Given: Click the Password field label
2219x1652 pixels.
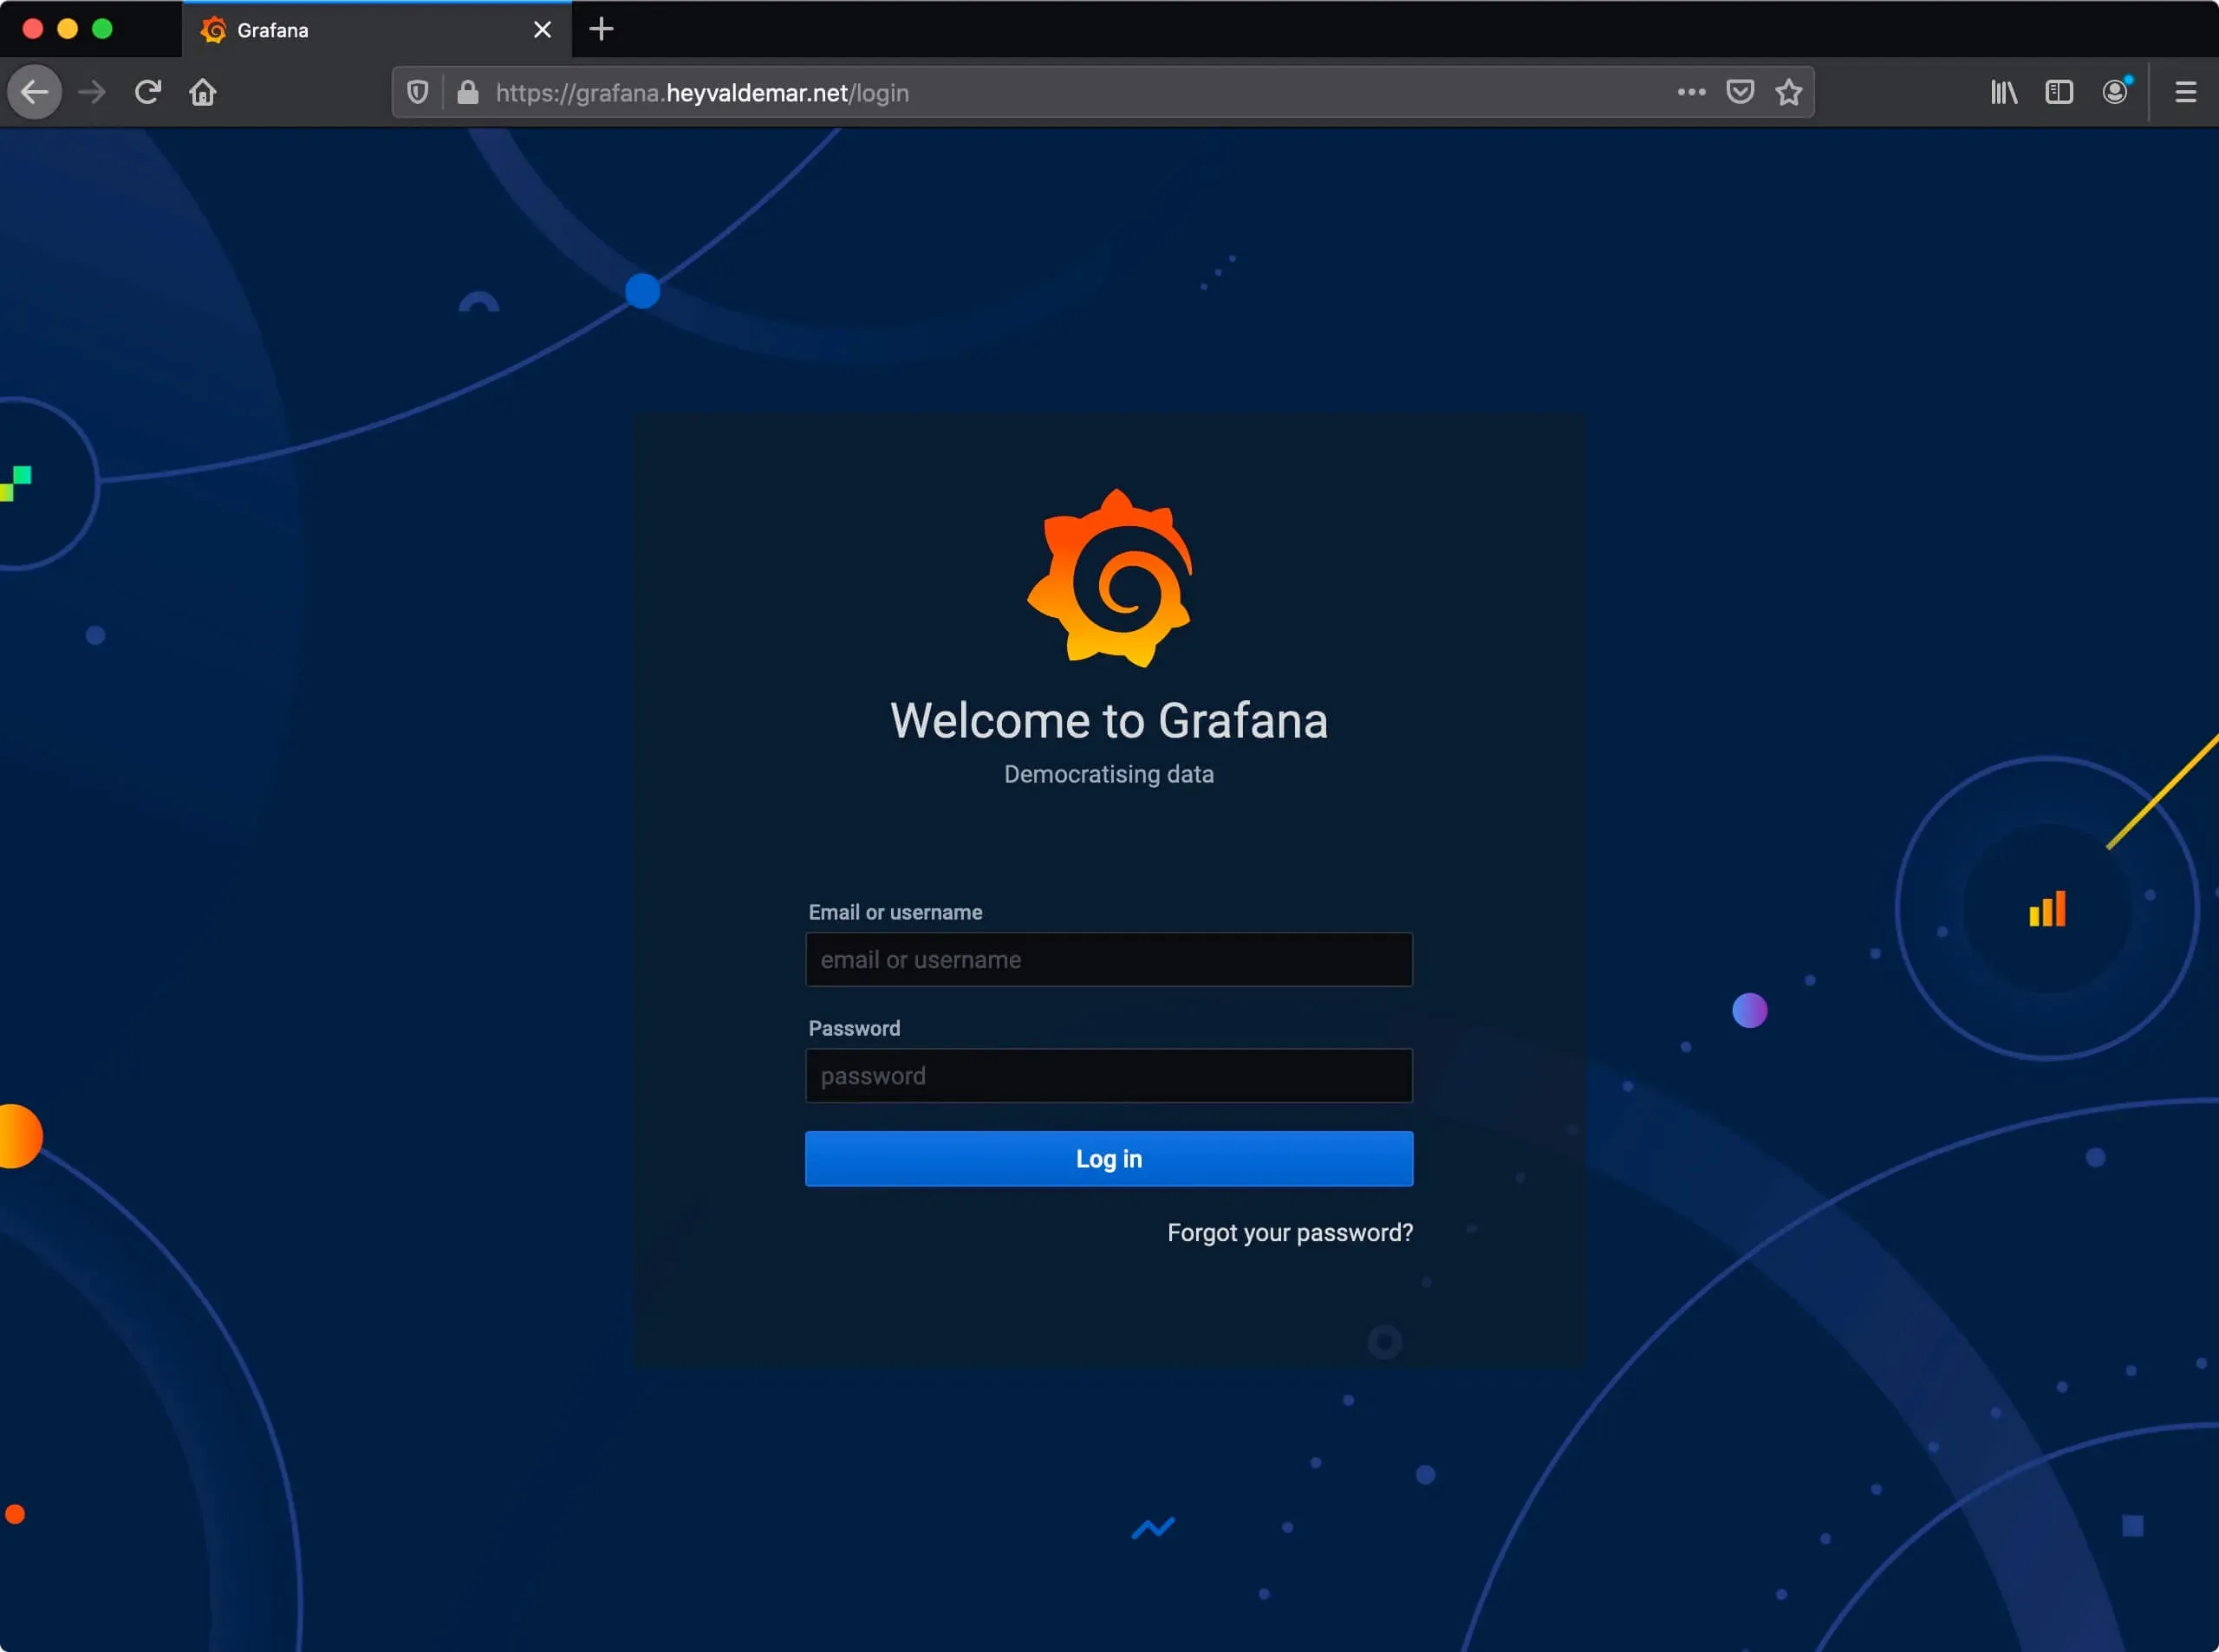Looking at the screenshot, I should (854, 1028).
